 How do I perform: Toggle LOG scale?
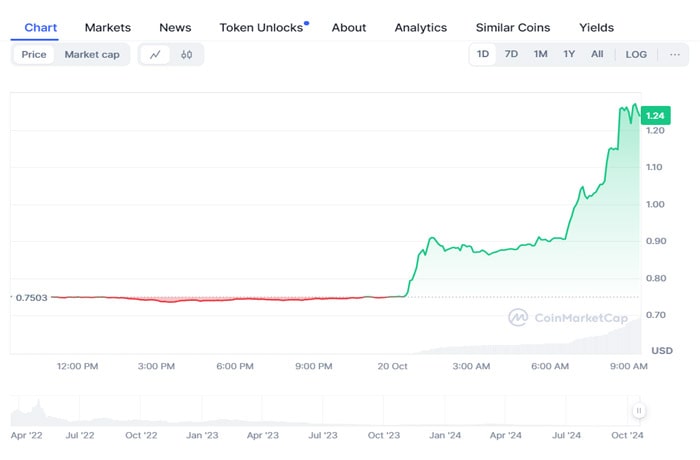(x=636, y=54)
